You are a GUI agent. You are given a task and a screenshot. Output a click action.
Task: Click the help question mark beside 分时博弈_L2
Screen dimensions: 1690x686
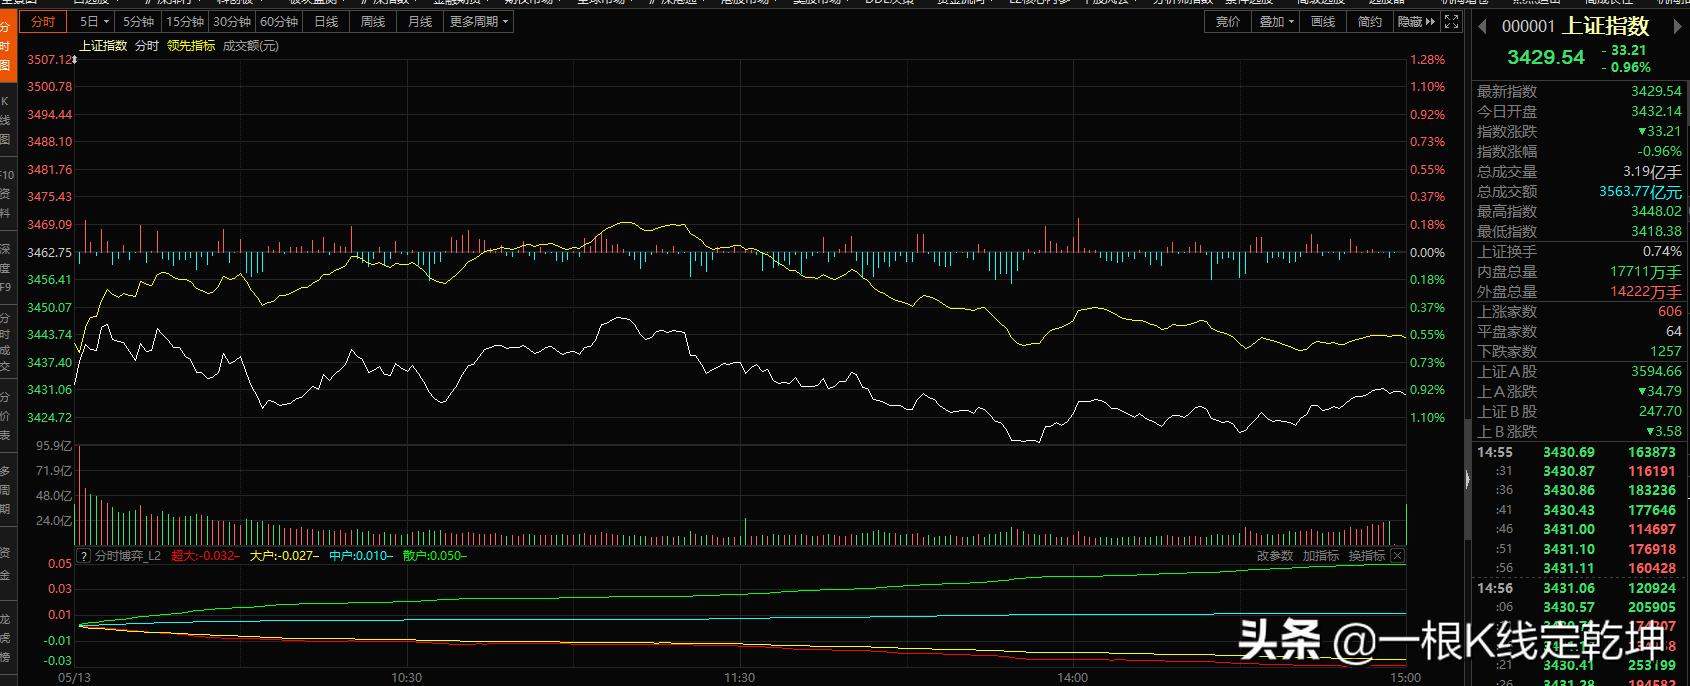tap(85, 556)
